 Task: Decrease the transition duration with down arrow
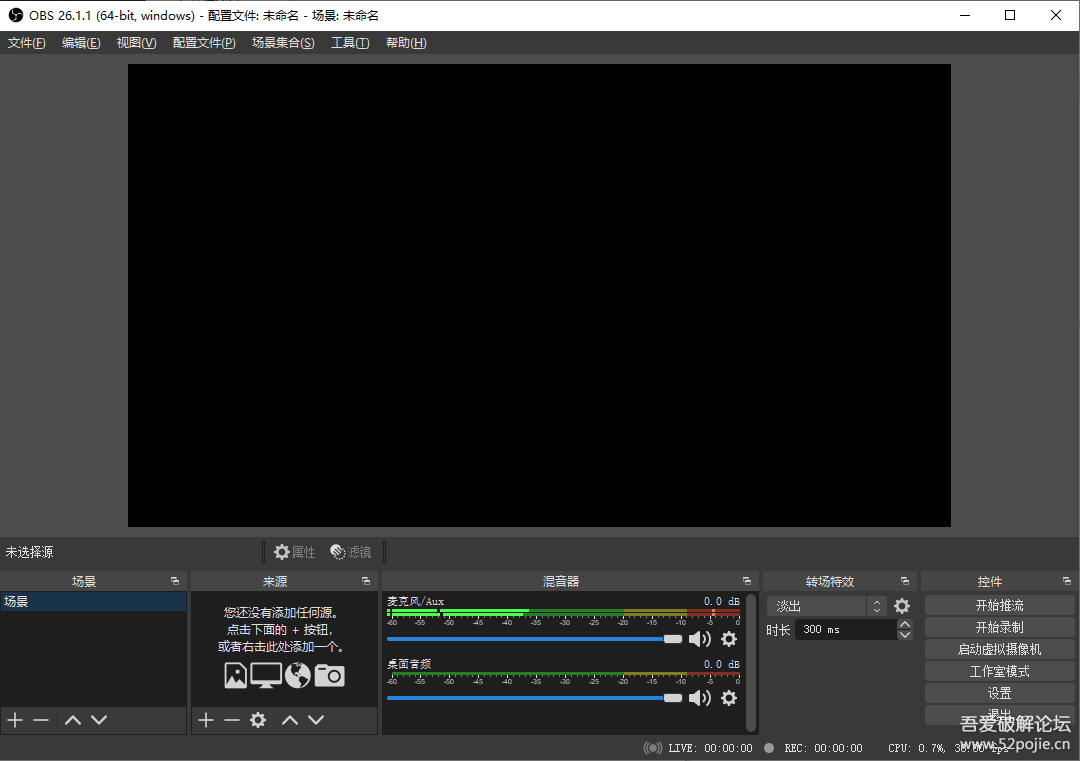pyautogui.click(x=905, y=634)
